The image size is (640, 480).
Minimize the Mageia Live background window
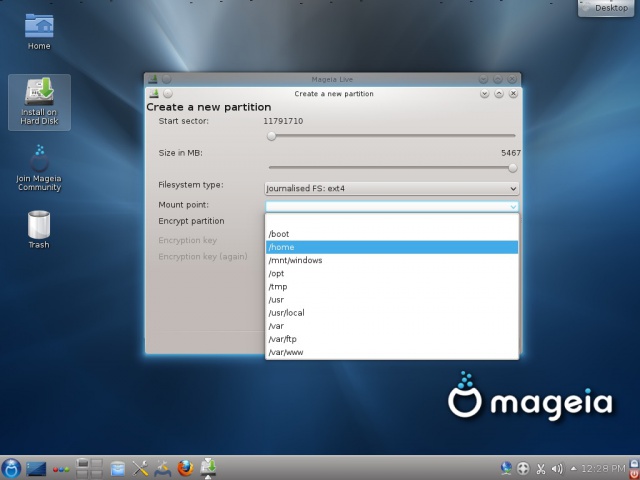click(483, 79)
